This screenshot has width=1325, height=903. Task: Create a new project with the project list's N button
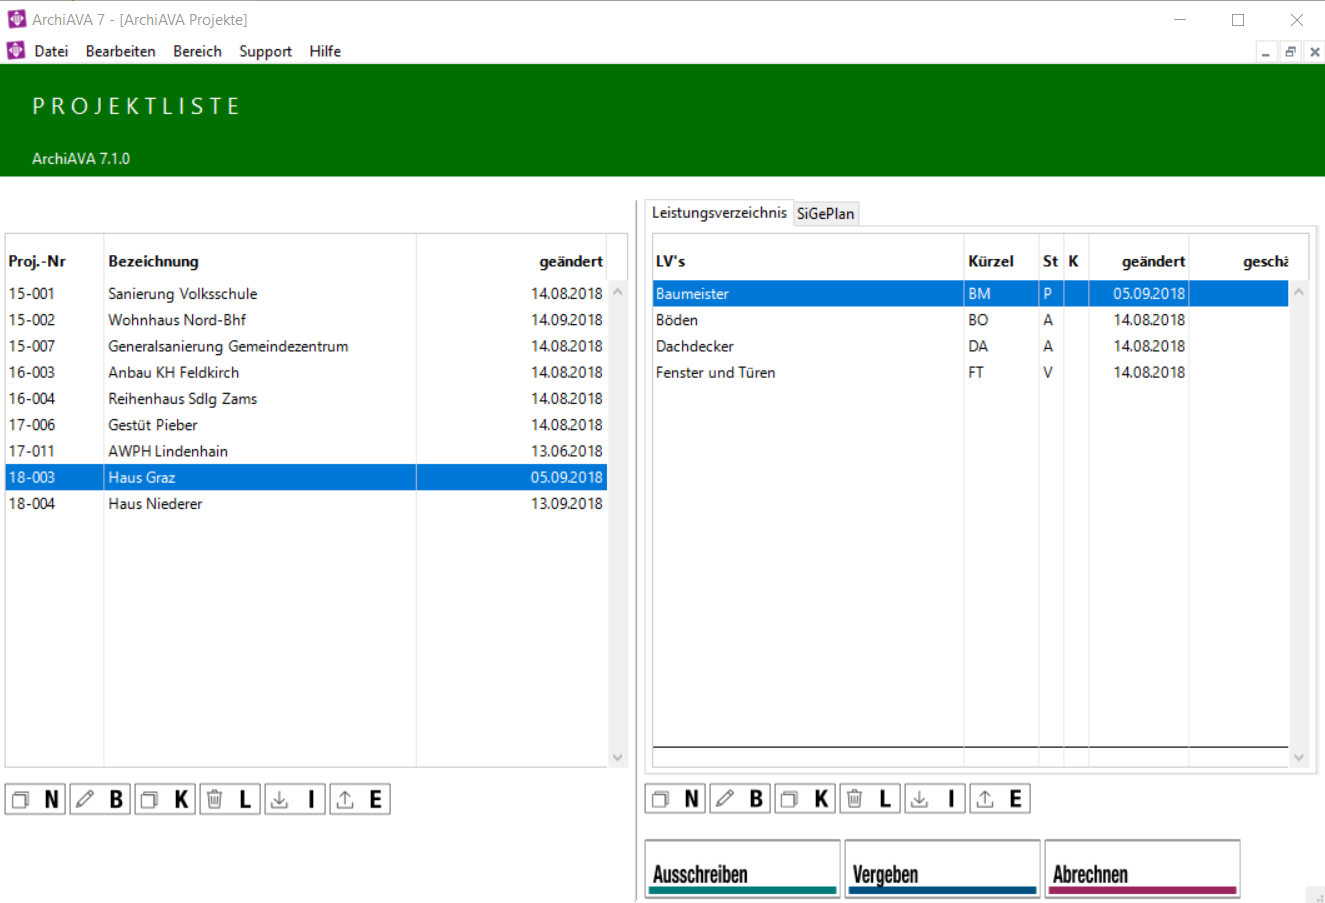click(x=35, y=799)
